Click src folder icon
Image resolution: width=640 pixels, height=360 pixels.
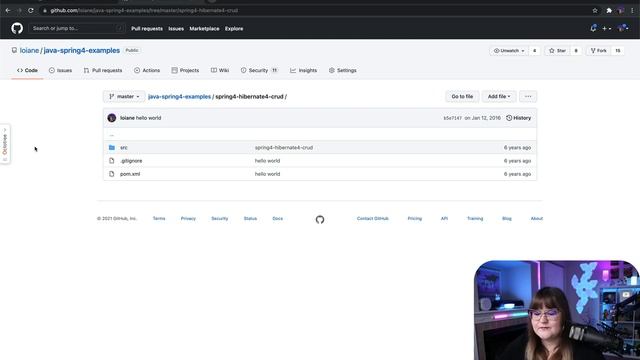click(112, 147)
